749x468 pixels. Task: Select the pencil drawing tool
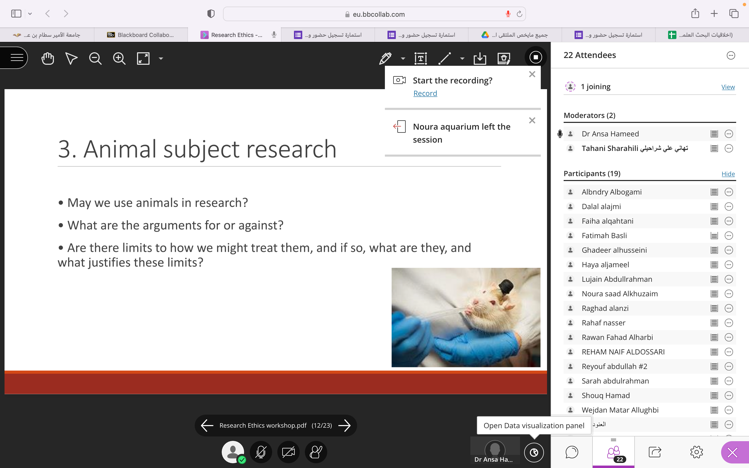pyautogui.click(x=385, y=59)
